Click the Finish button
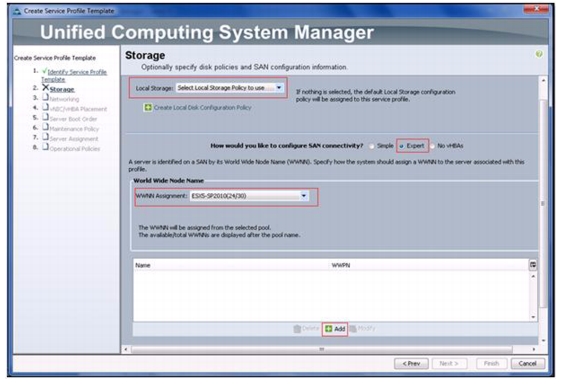The width and height of the screenshot is (576, 384). point(492,364)
